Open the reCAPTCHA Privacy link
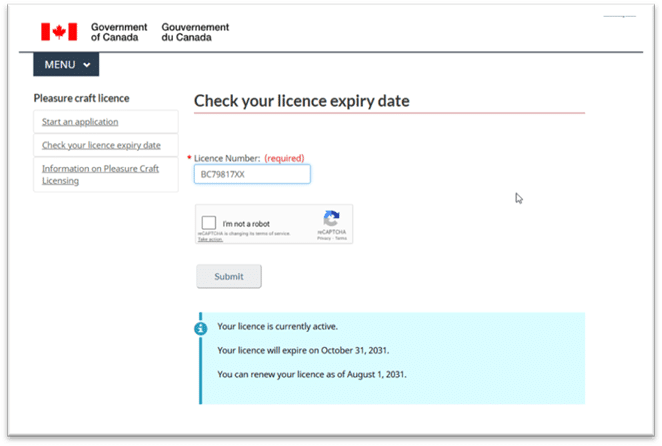The image size is (662, 446). pos(323,239)
